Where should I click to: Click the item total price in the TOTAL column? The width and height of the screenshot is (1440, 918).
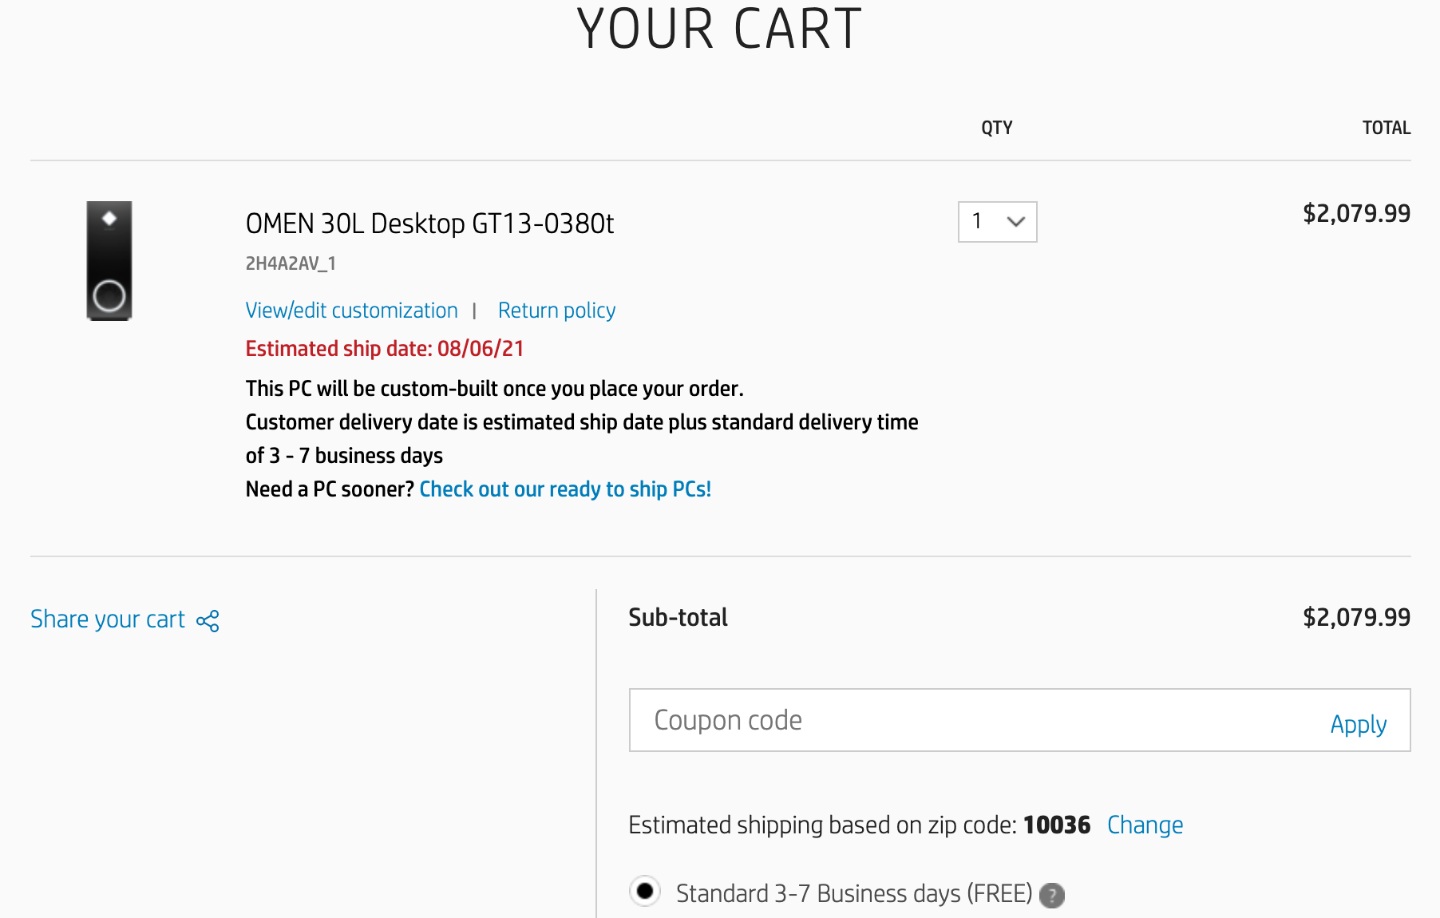(x=1356, y=213)
